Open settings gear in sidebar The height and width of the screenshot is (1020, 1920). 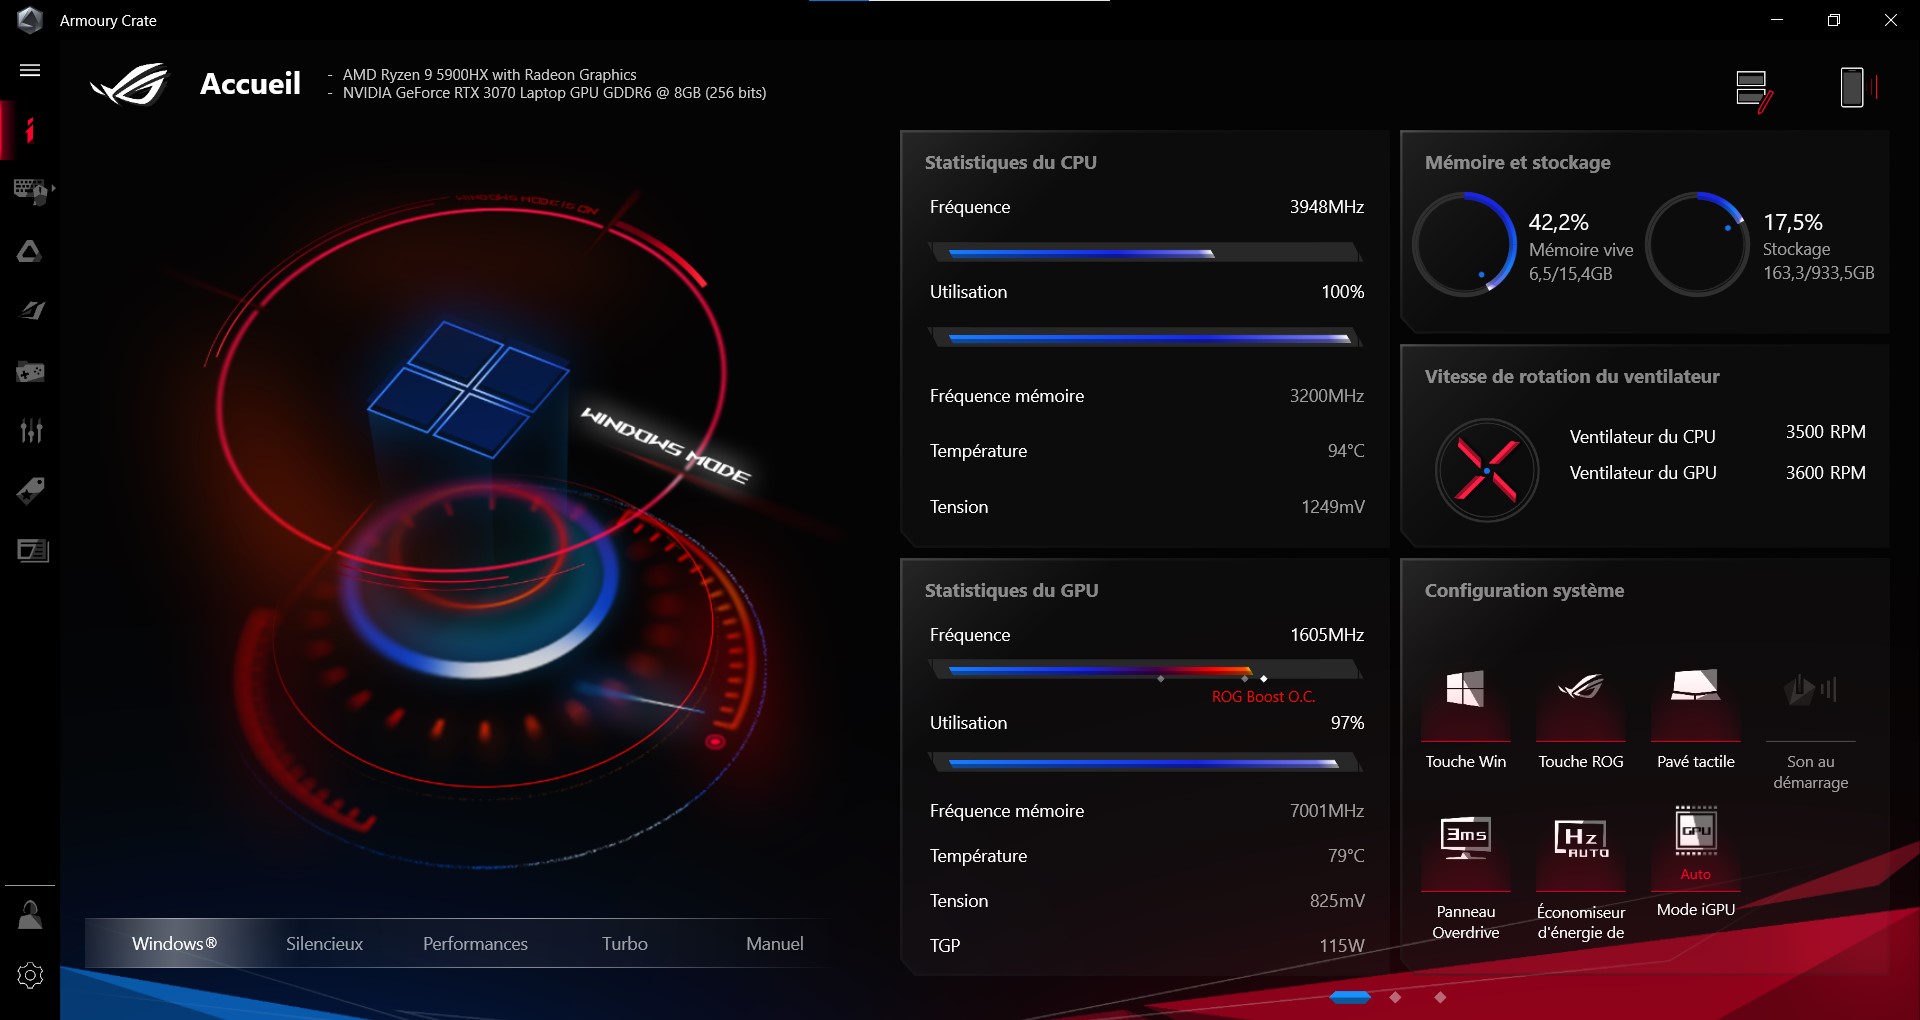pyautogui.click(x=30, y=976)
